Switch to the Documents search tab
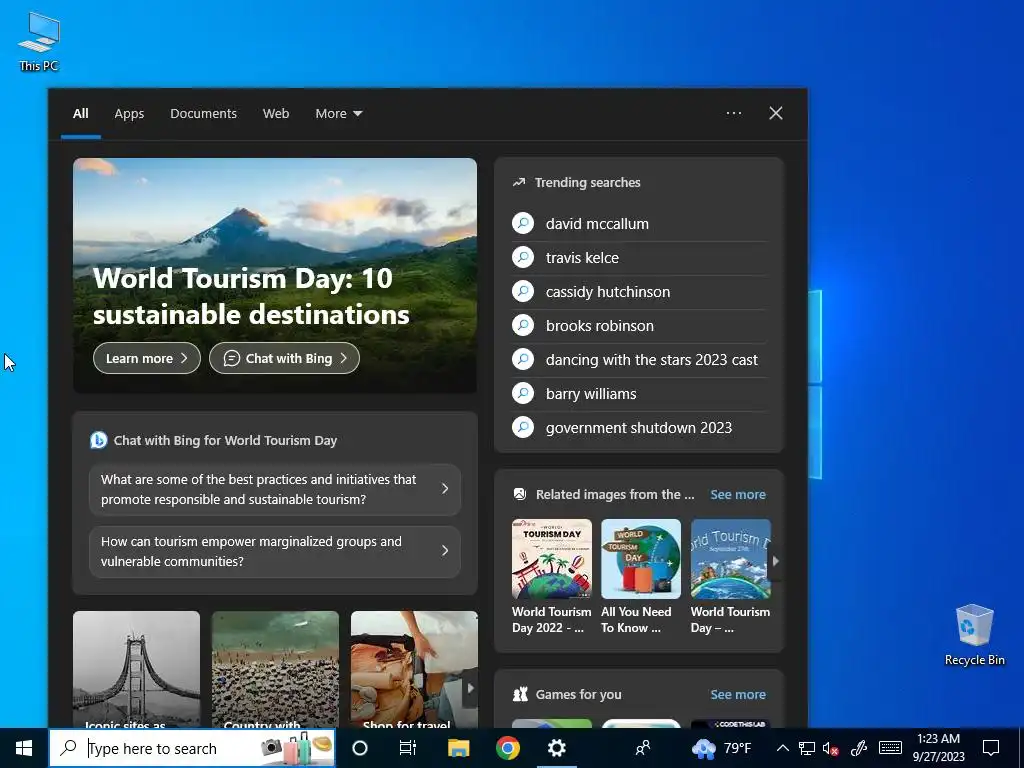This screenshot has height=768, width=1024. (x=203, y=114)
